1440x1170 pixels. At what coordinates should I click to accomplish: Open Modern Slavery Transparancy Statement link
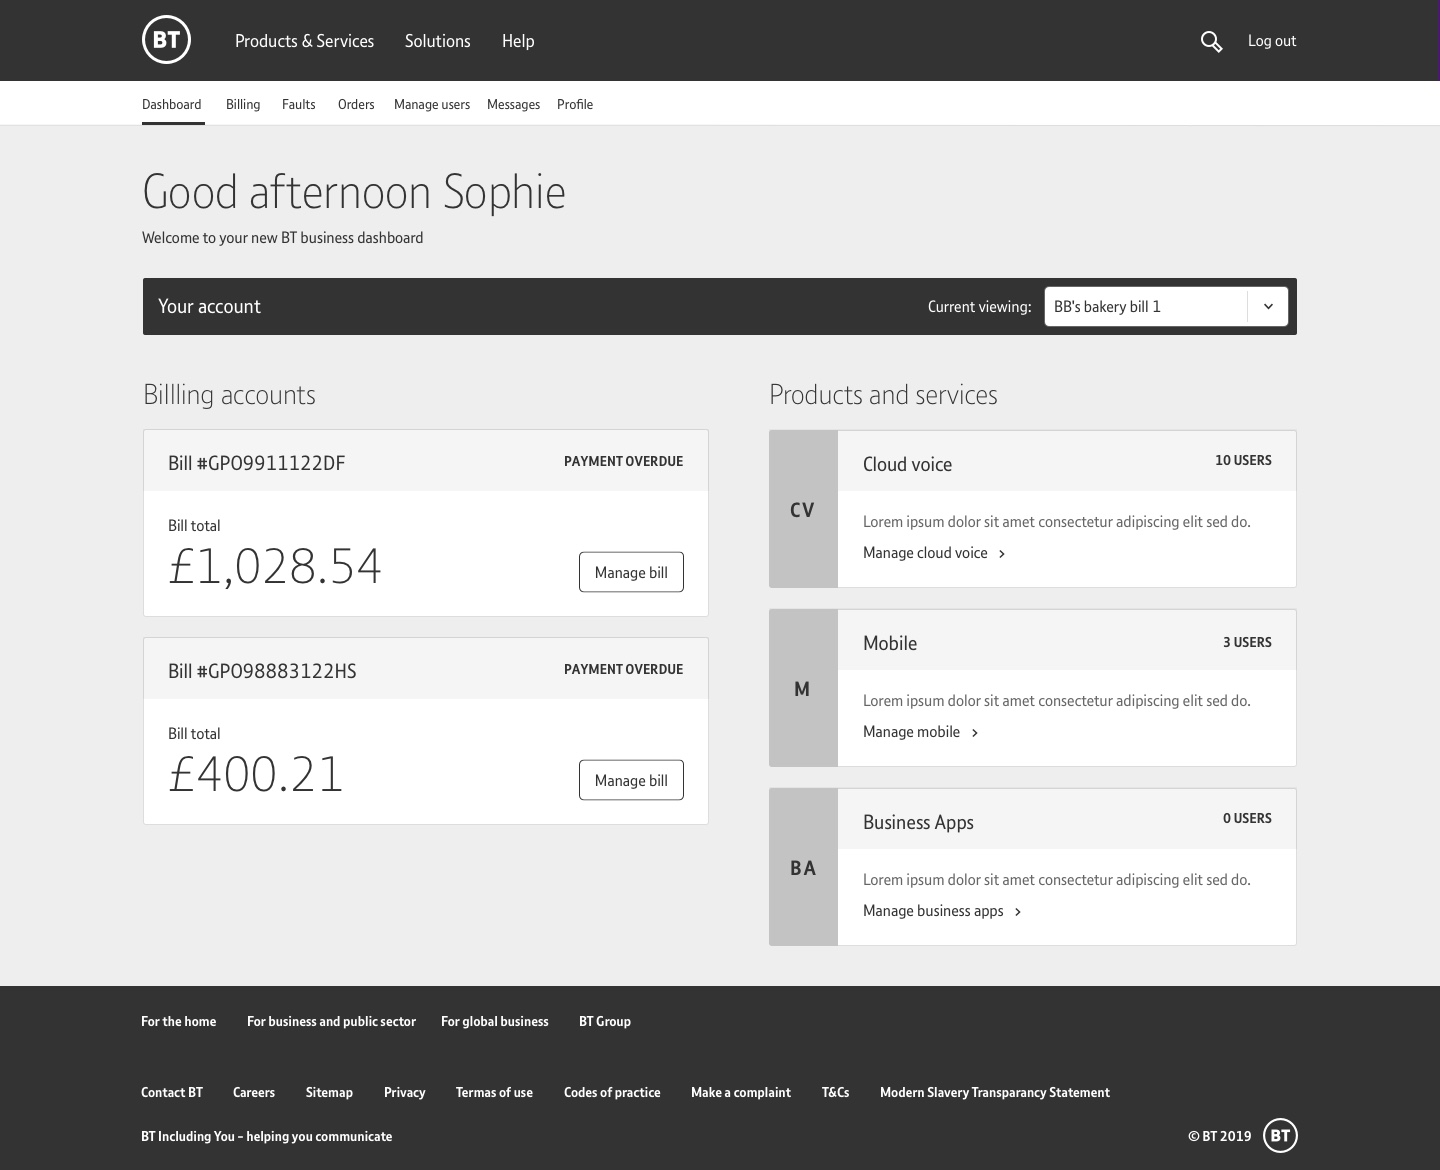pyautogui.click(x=995, y=1092)
